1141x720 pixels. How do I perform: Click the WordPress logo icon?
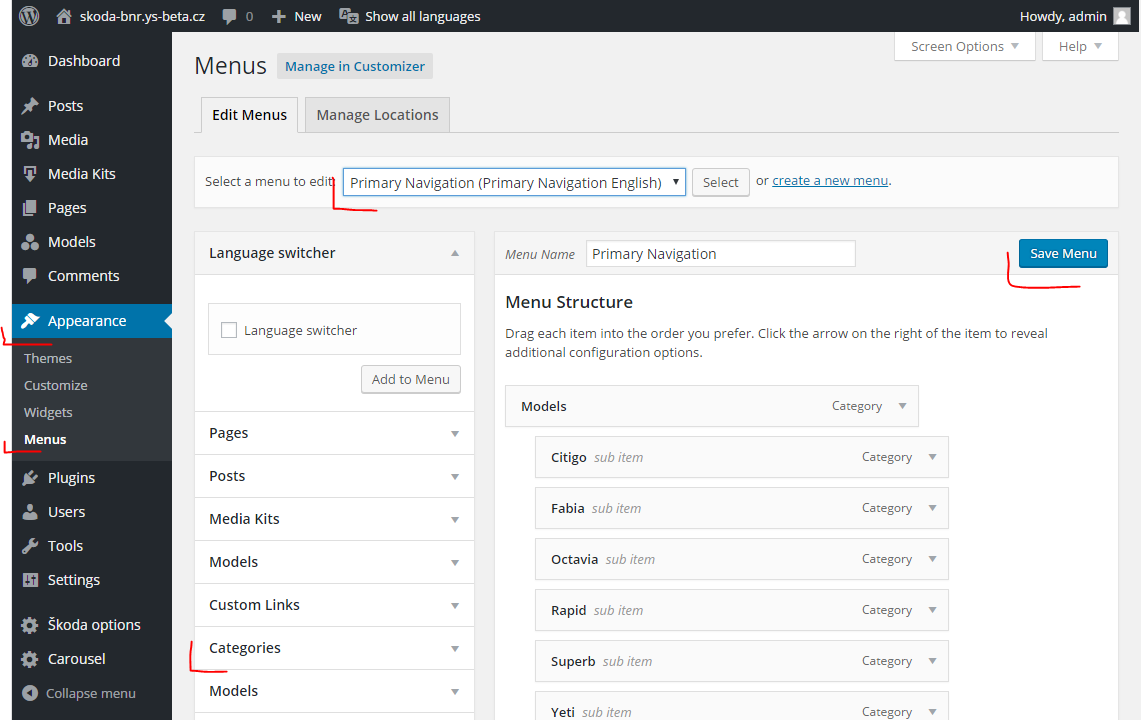coord(29,16)
